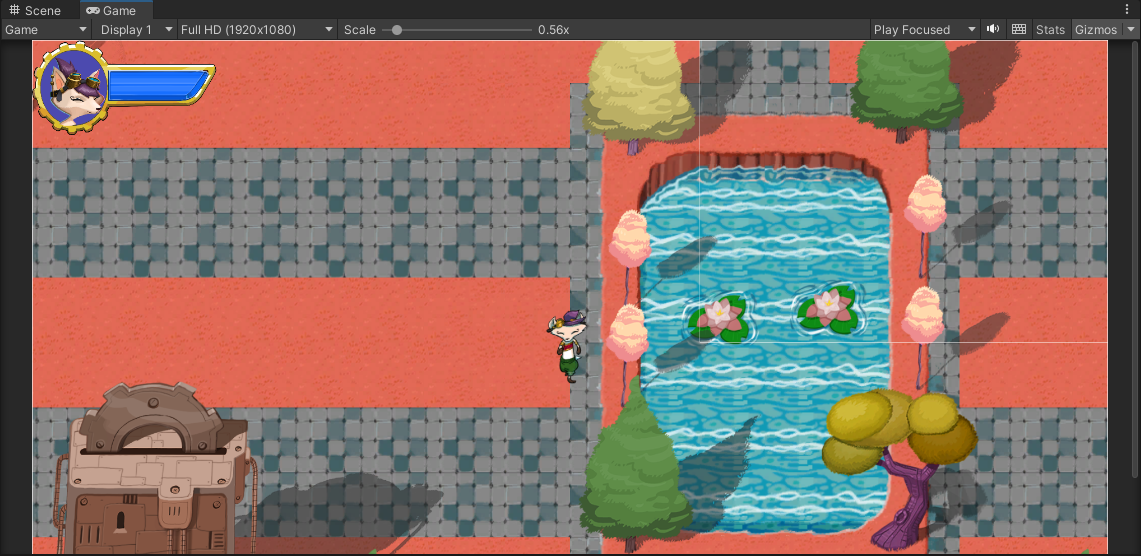Open the Game view mode dropdown

46,30
